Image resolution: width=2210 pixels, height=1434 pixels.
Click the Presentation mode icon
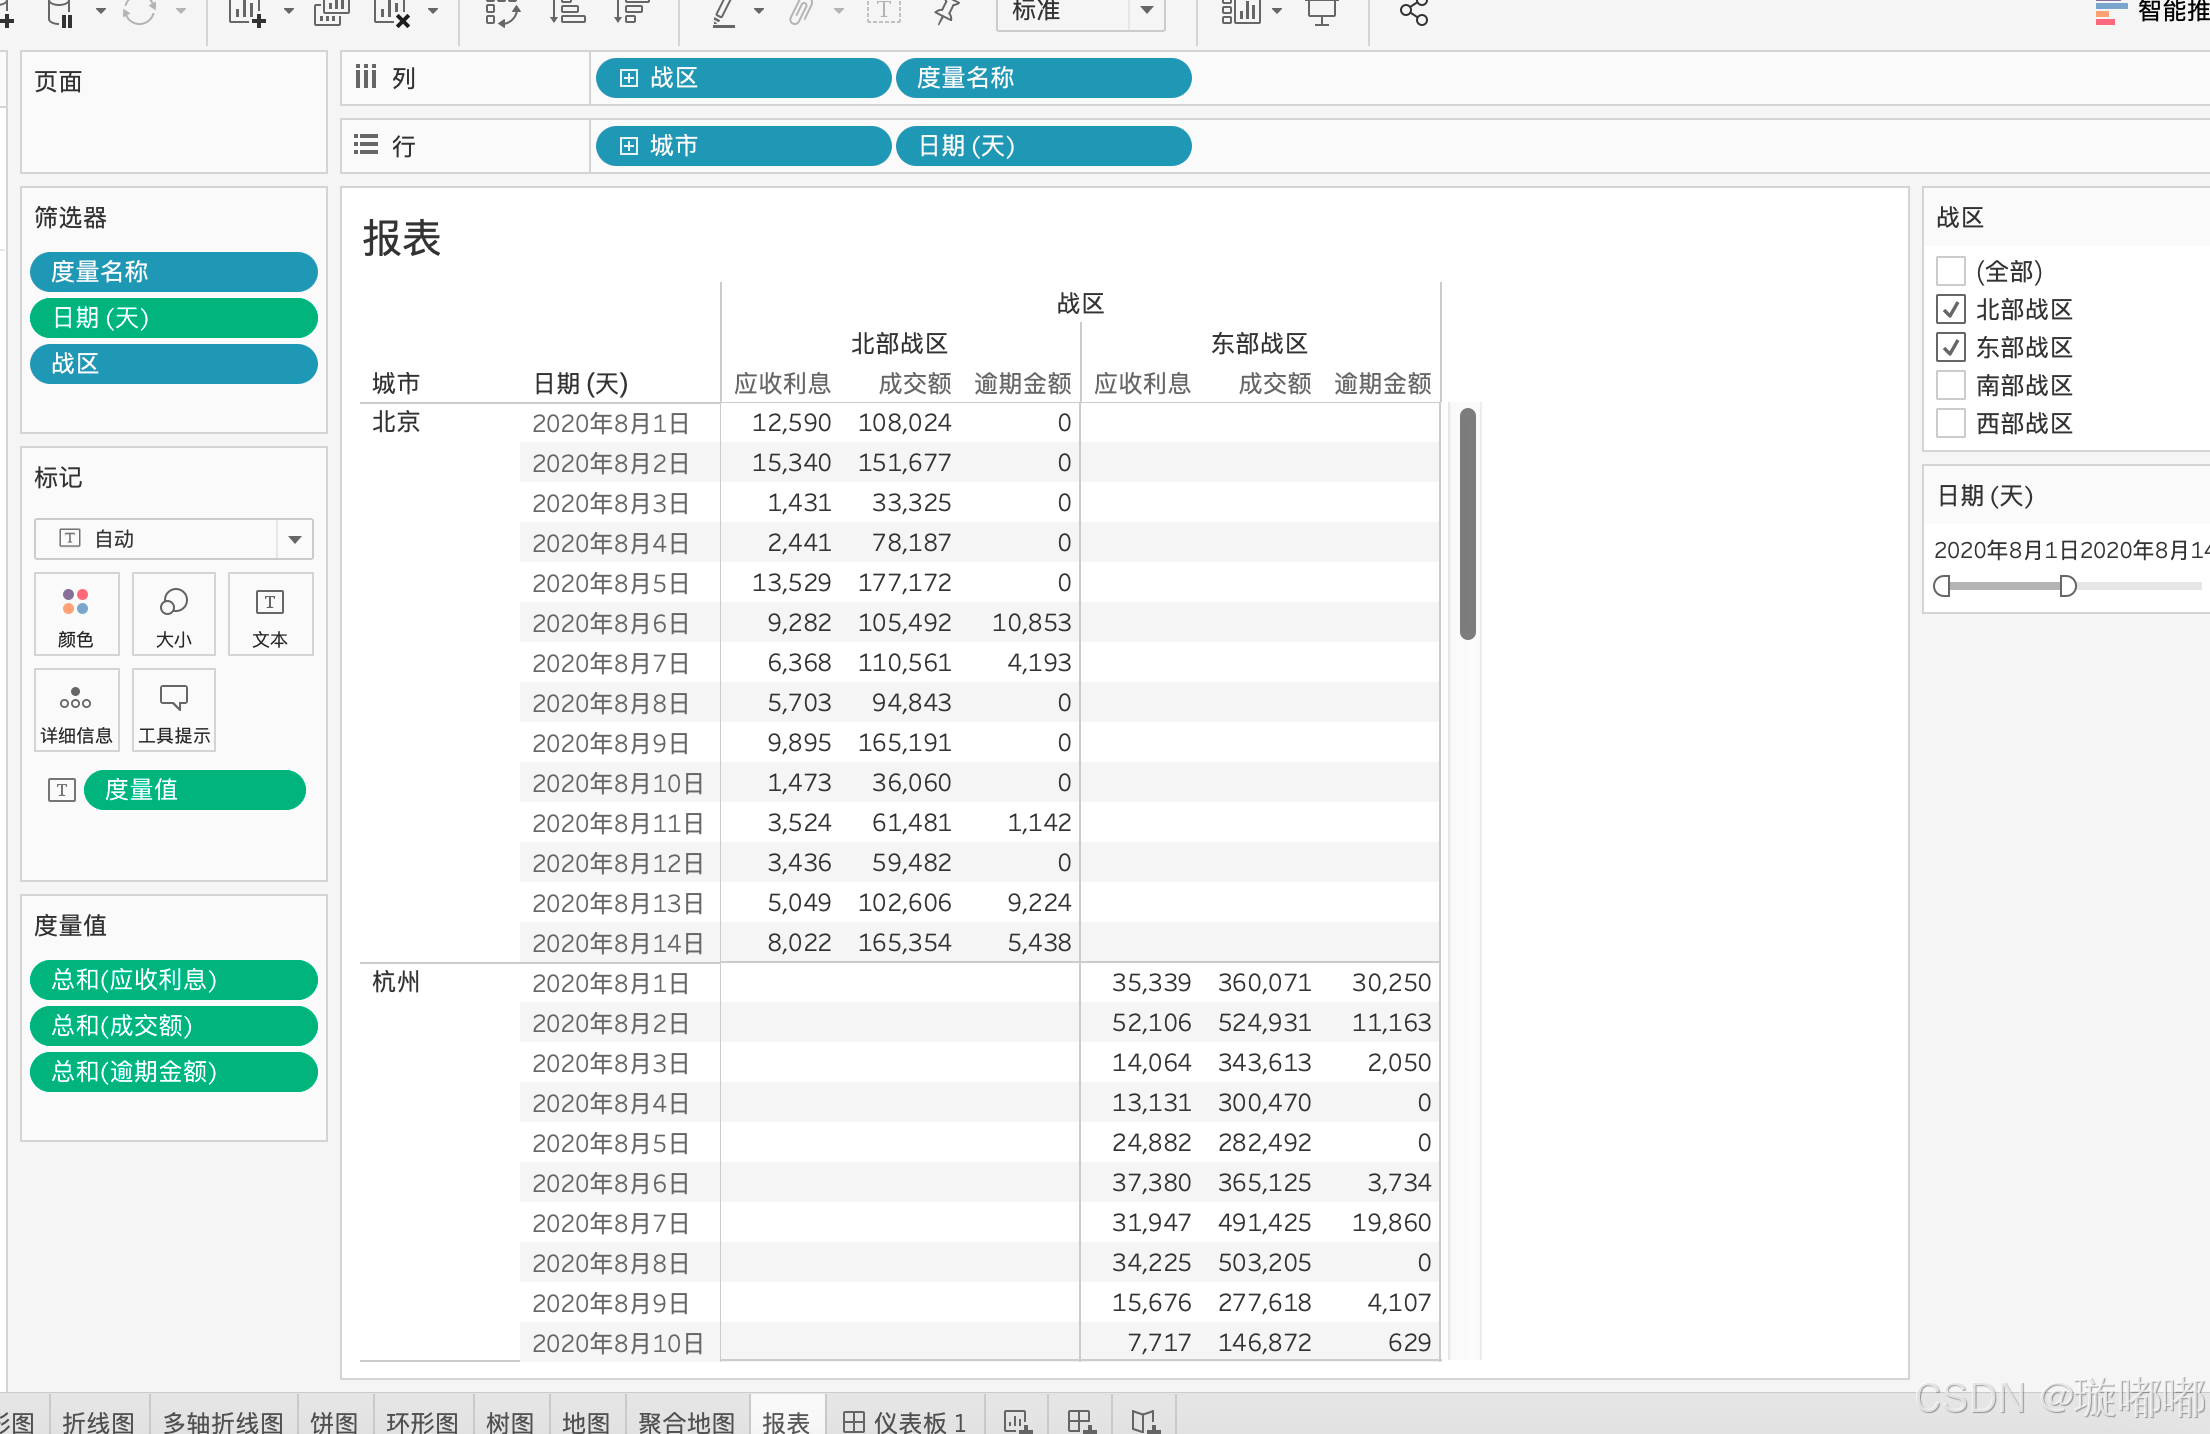[x=1322, y=13]
